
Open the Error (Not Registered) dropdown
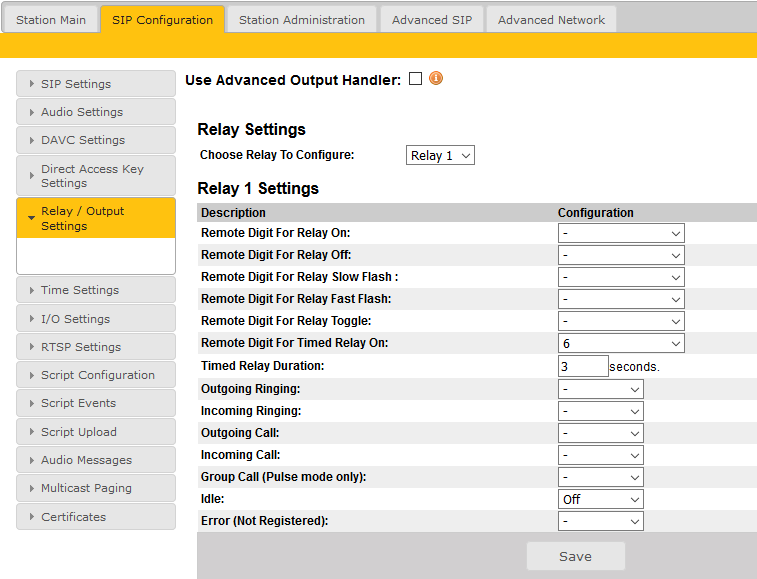click(x=600, y=521)
